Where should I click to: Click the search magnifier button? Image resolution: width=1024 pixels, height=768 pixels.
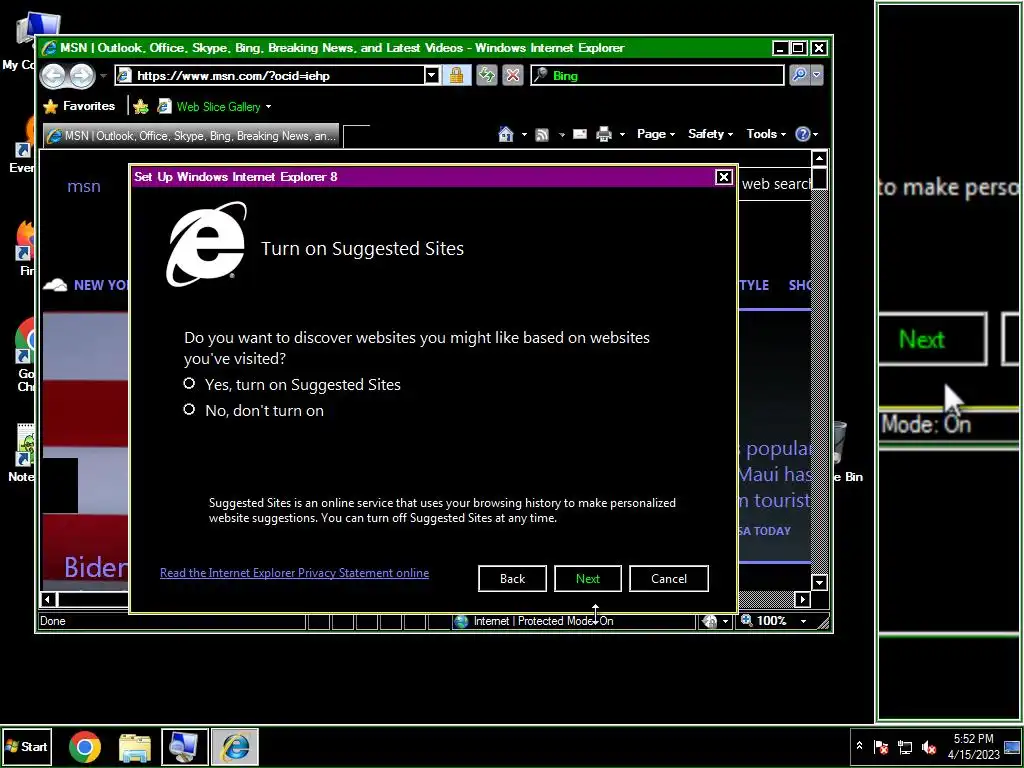(x=799, y=76)
